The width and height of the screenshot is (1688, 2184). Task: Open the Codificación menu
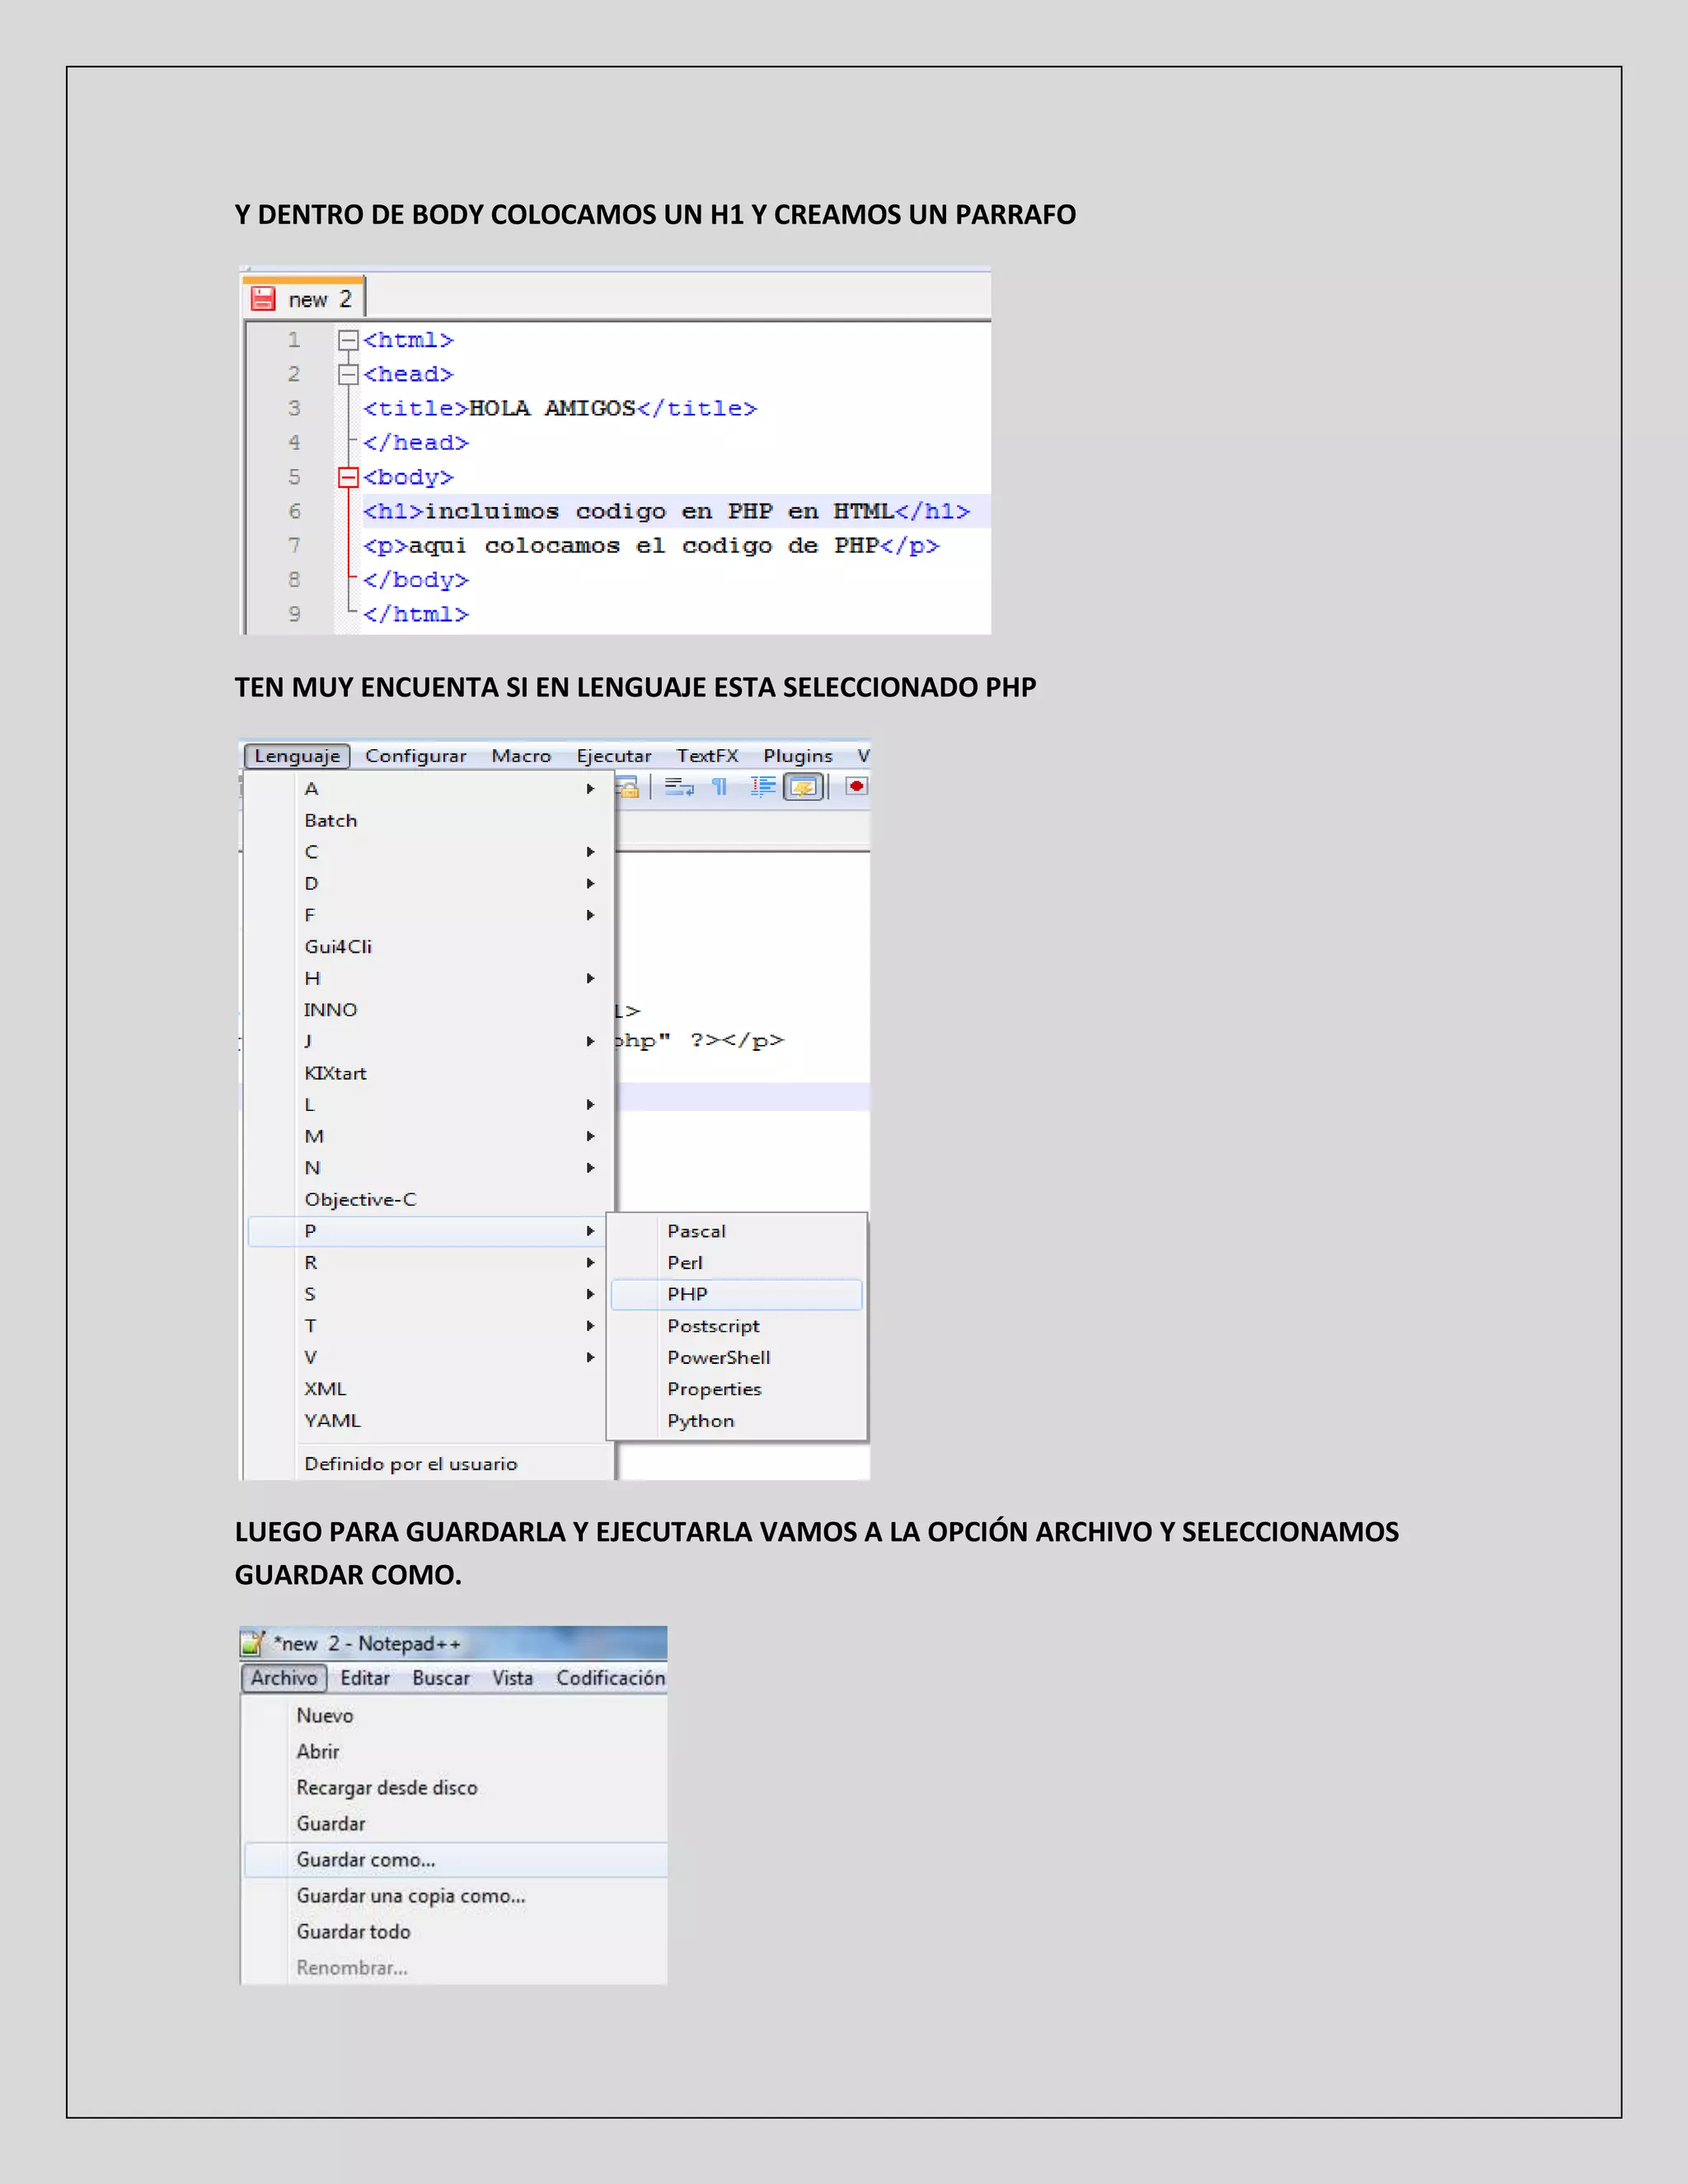(610, 1678)
